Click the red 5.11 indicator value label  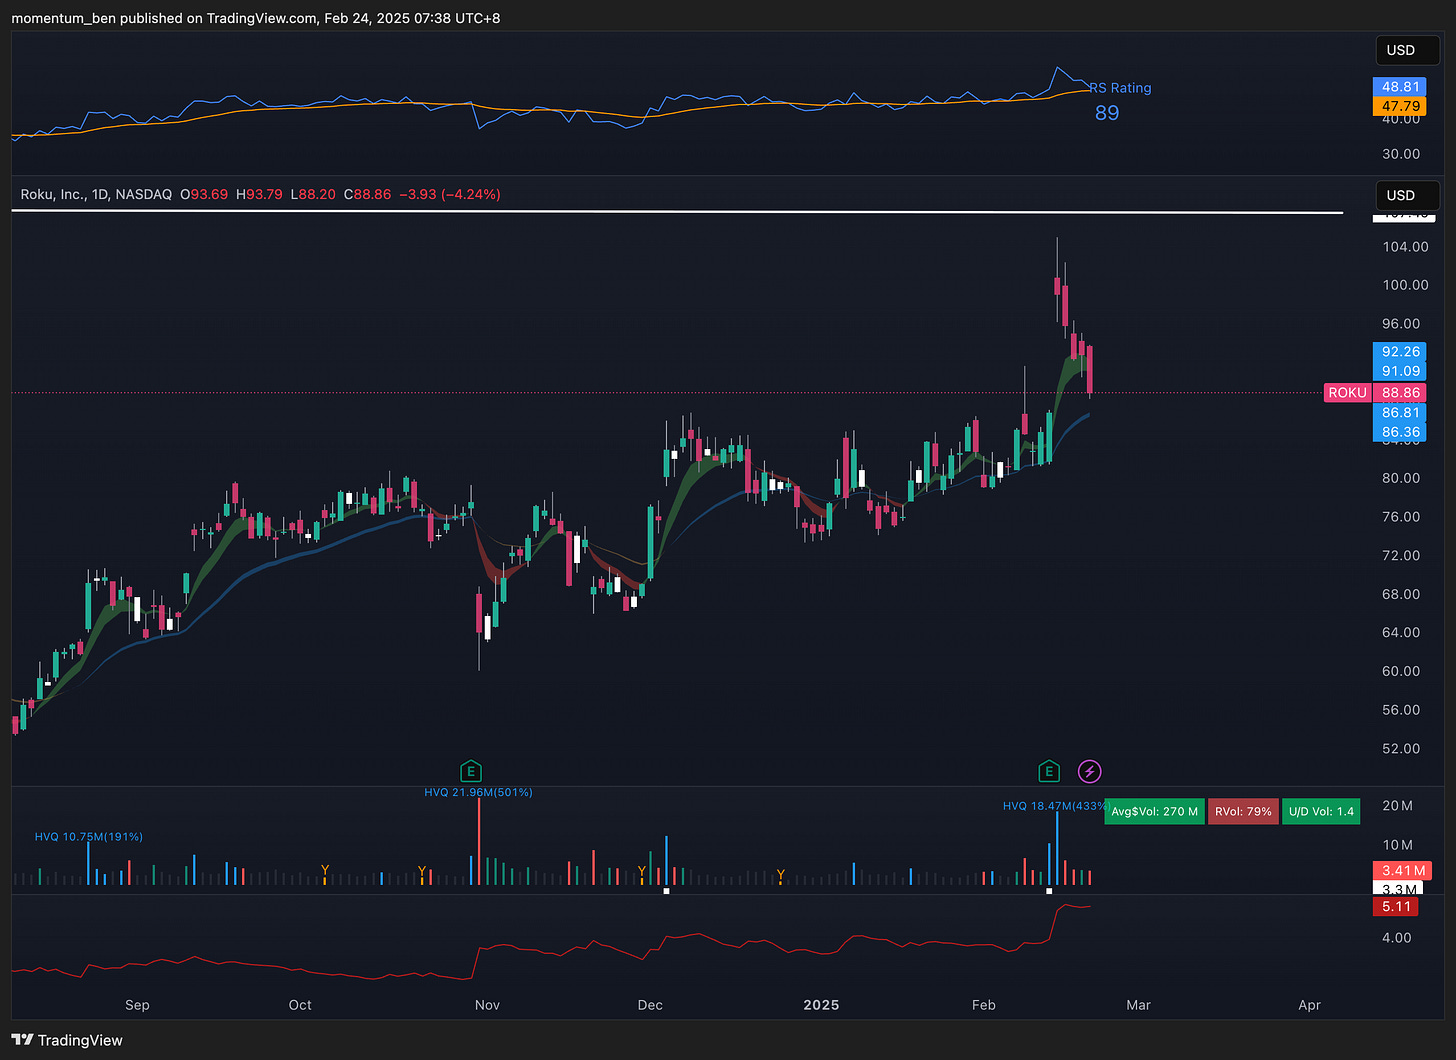tap(1396, 907)
